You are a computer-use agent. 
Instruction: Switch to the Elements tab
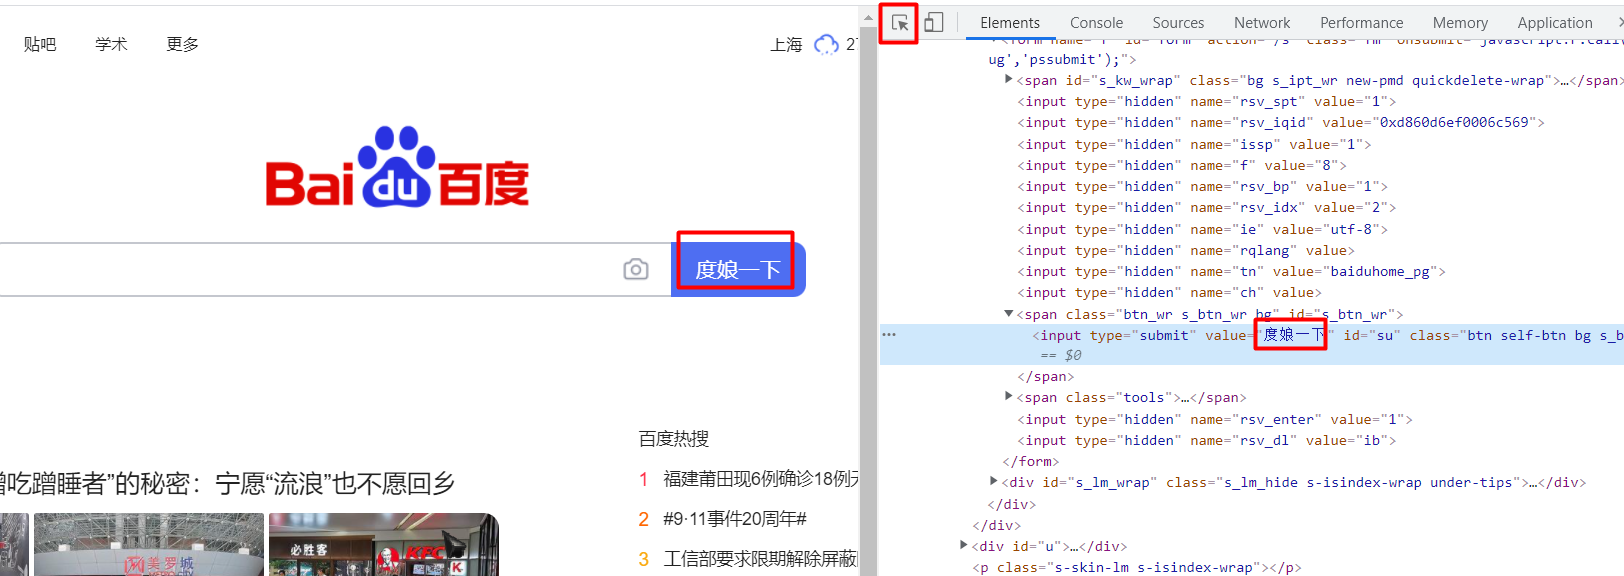pos(1010,23)
